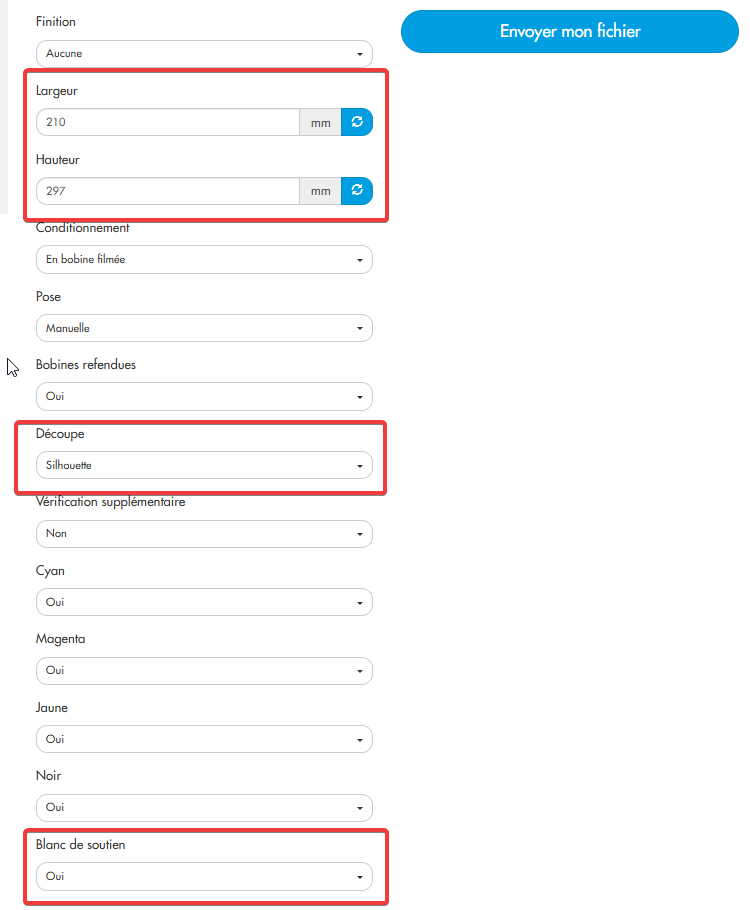This screenshot has width=750, height=910.
Task: Open the Blanc de soutien dropdown
Action: coord(204,876)
